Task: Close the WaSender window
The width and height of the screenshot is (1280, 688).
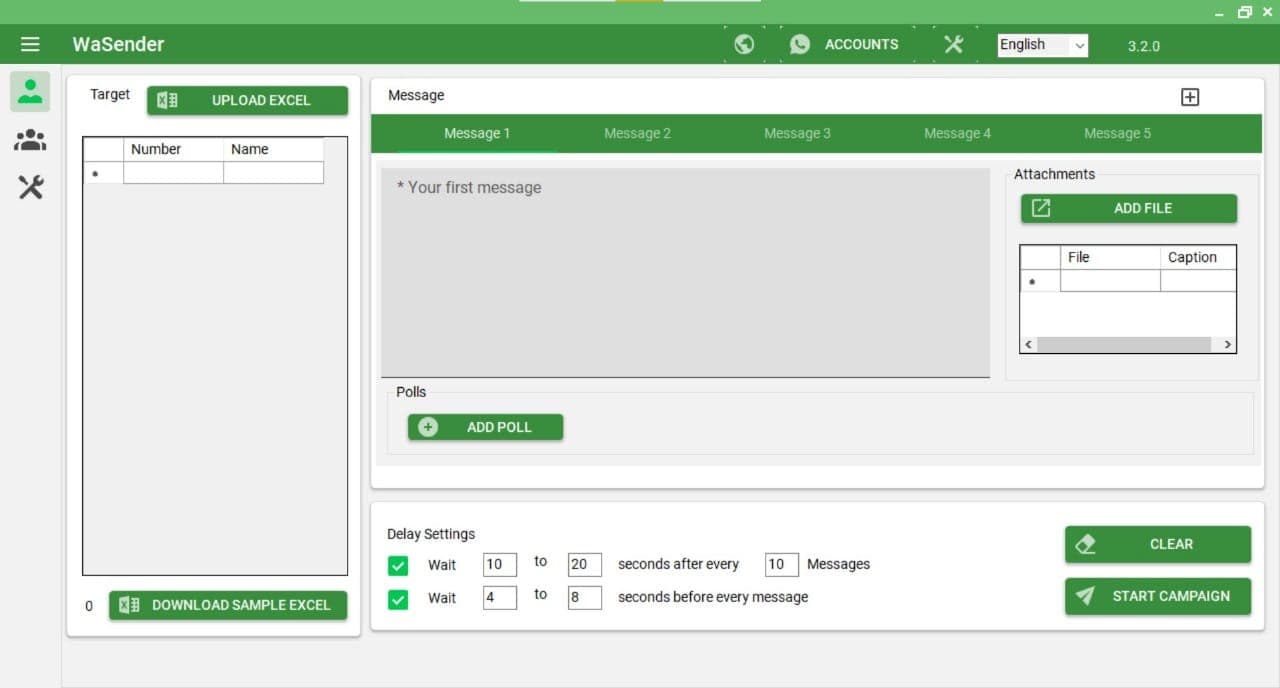Action: point(1267,12)
